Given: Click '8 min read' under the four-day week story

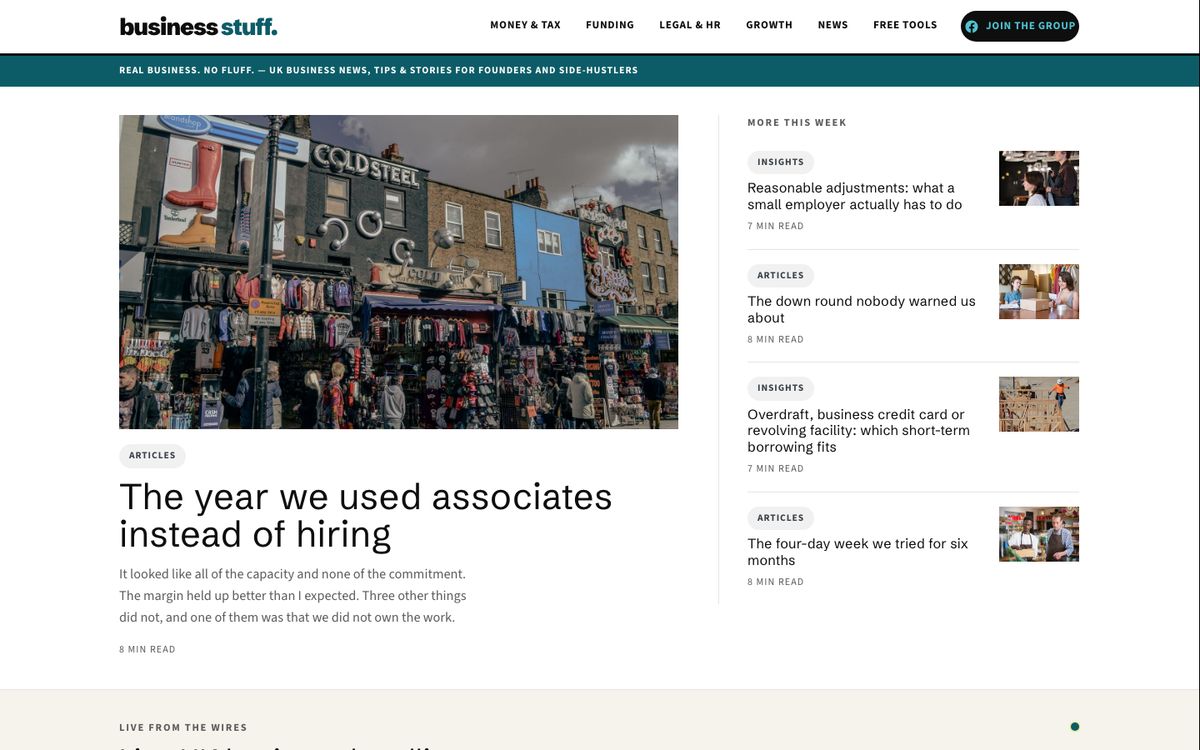Looking at the screenshot, I should (775, 582).
